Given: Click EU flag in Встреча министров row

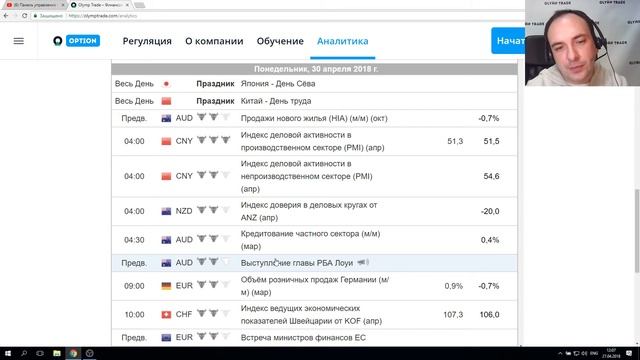Looking at the screenshot, I should tap(166, 338).
